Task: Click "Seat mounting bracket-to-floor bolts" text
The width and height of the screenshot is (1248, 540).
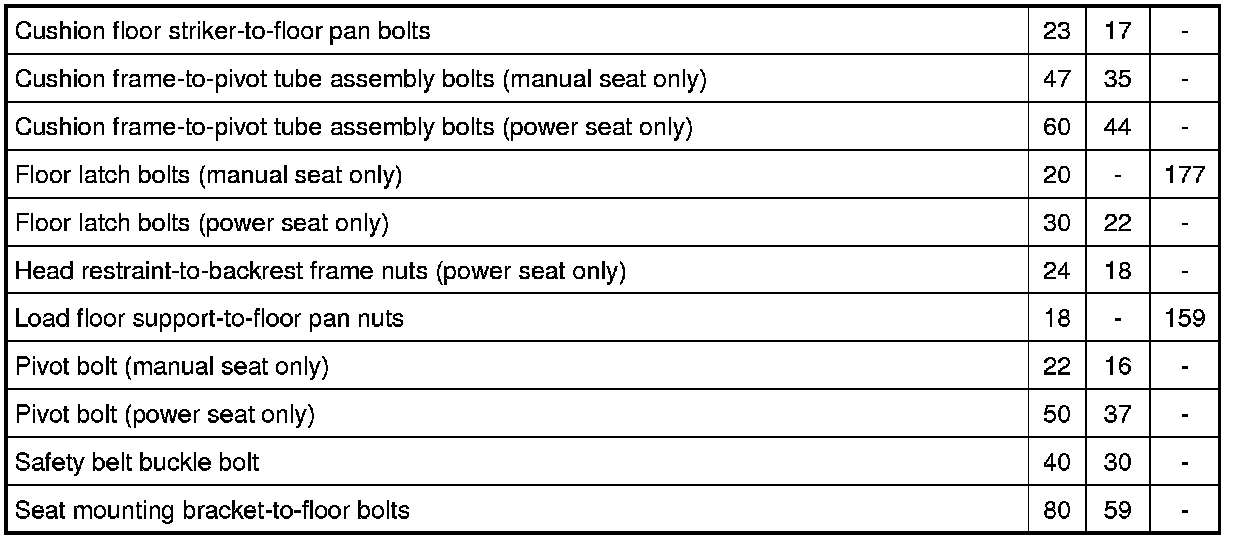Action: tap(212, 511)
